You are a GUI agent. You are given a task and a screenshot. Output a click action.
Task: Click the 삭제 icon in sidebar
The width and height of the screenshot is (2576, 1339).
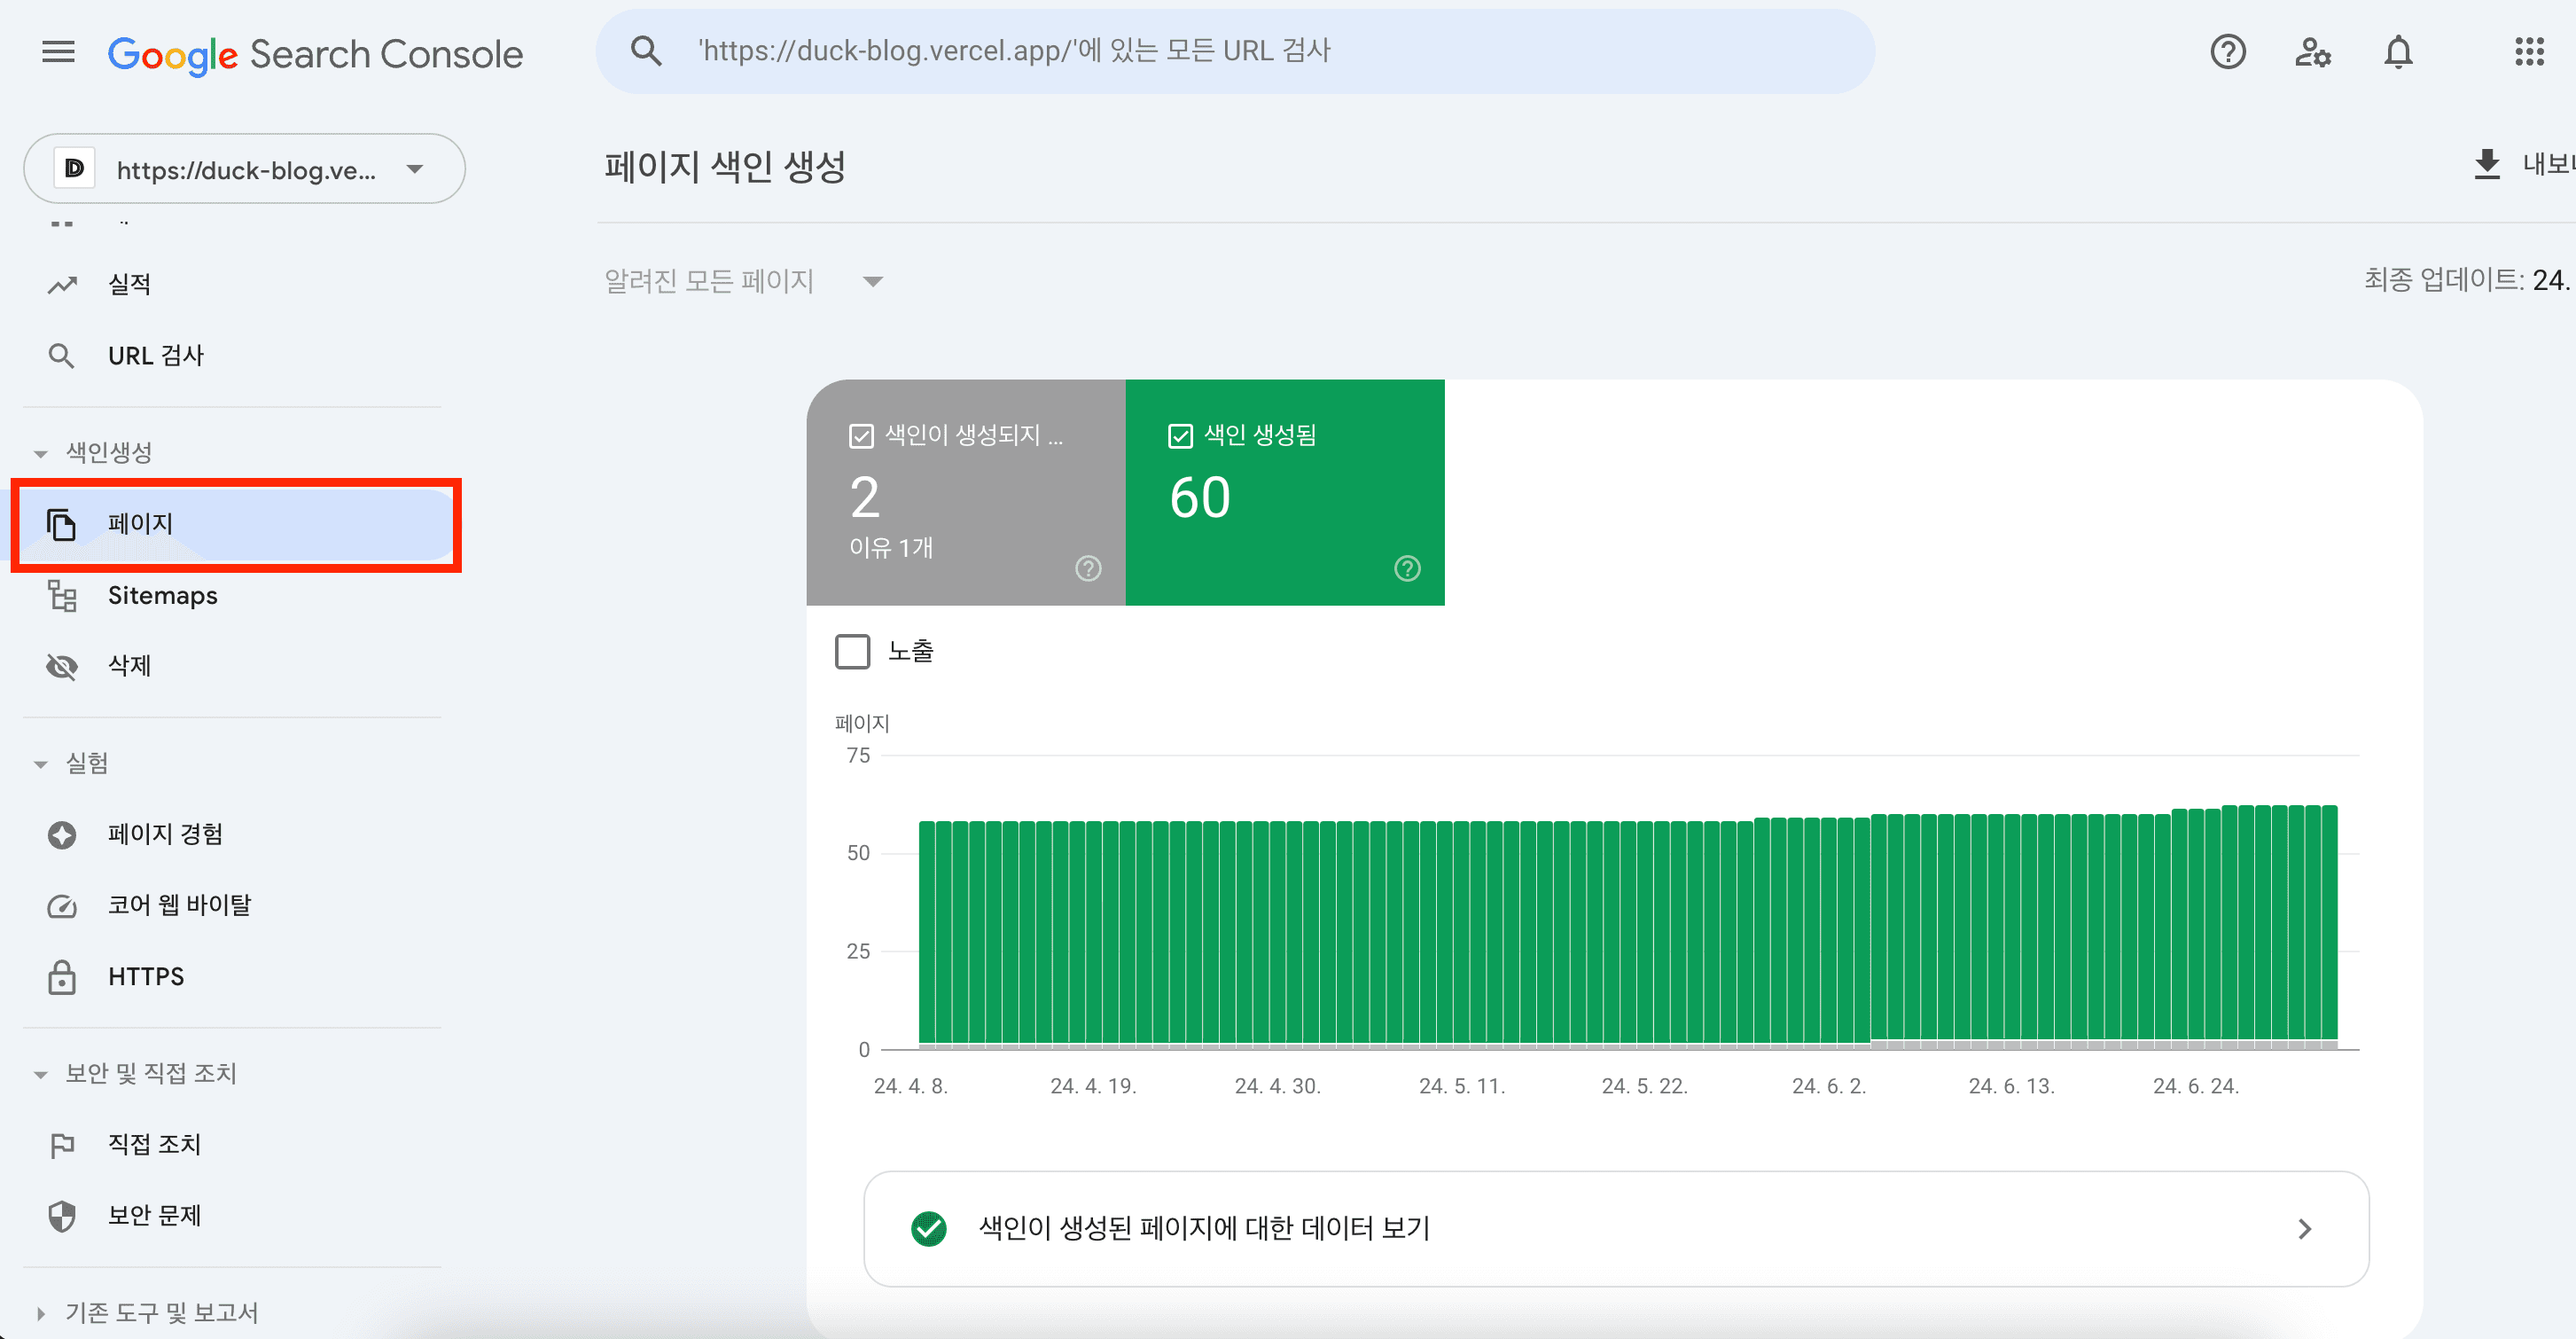63,666
